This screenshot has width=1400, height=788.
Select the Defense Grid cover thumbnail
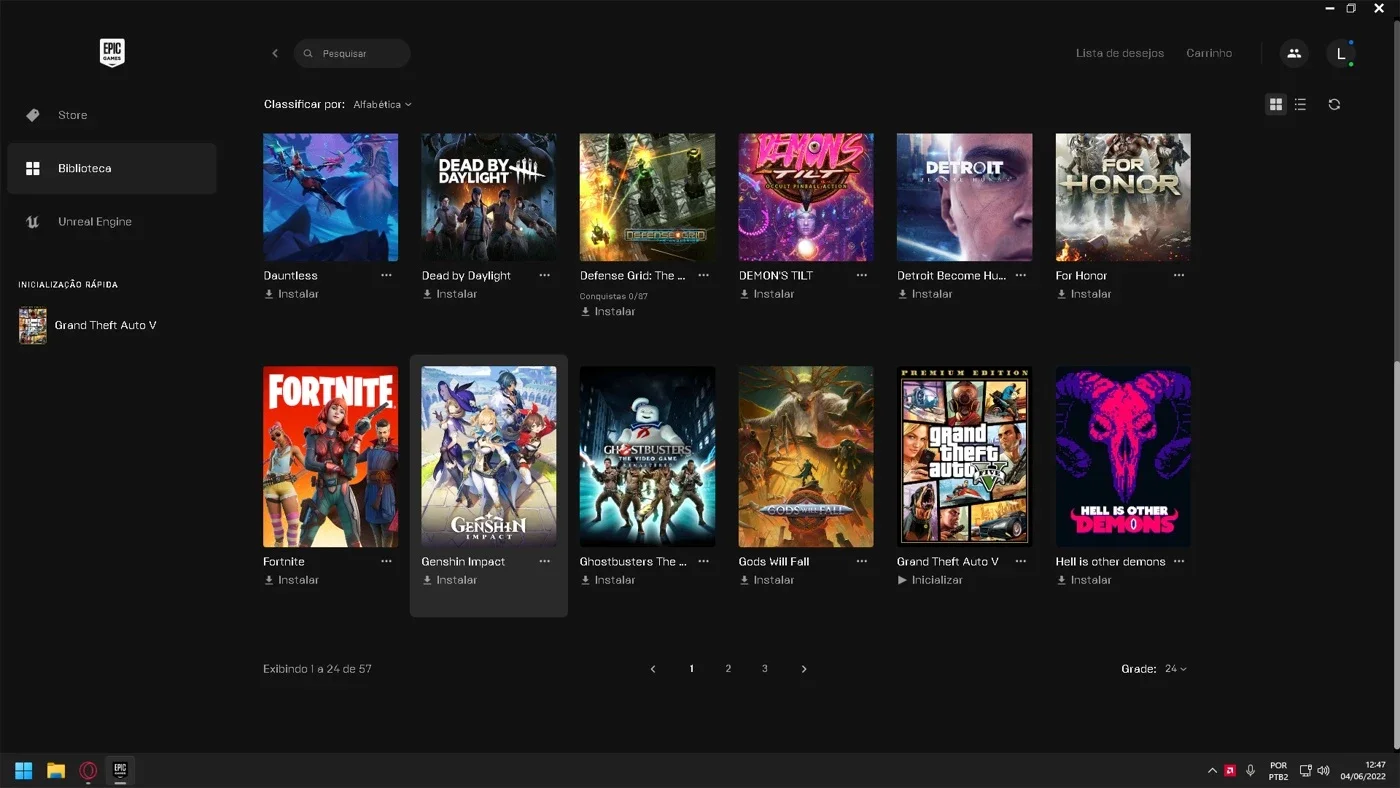click(x=647, y=198)
